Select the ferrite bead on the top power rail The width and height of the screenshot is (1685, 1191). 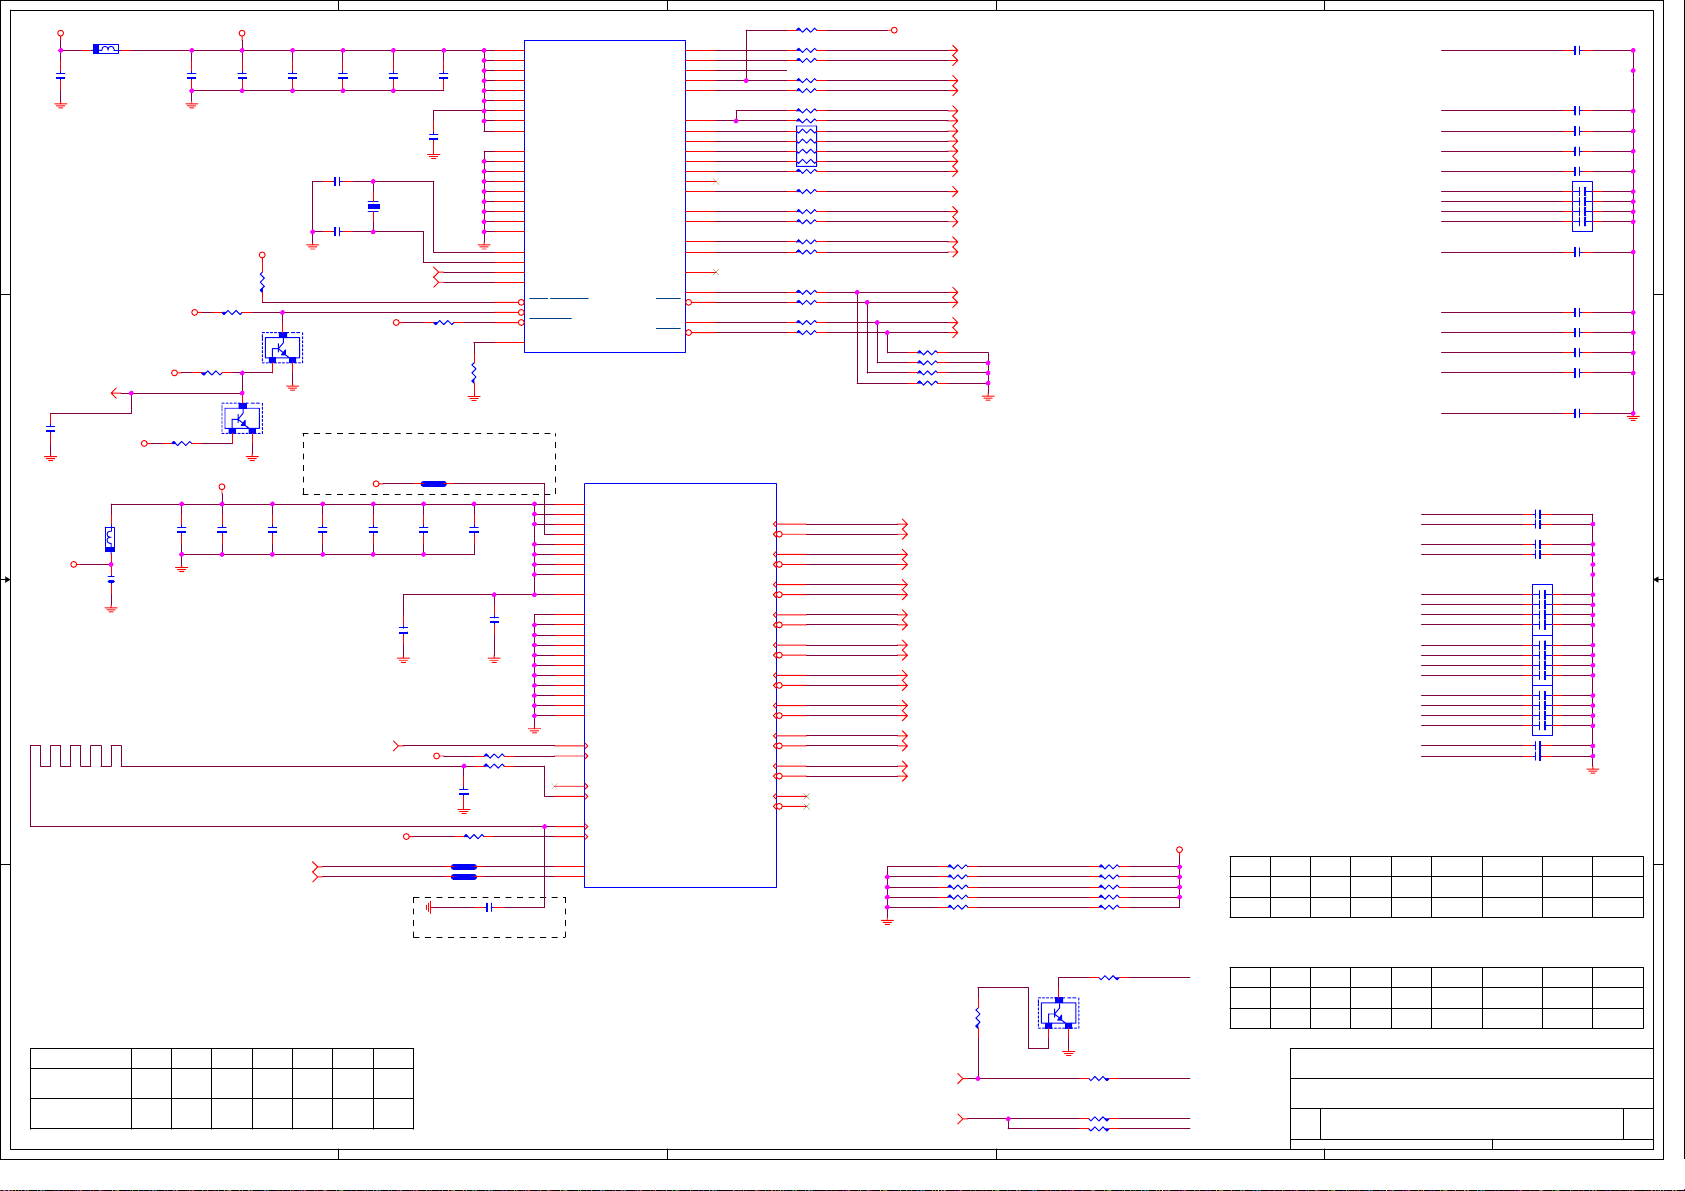click(106, 48)
